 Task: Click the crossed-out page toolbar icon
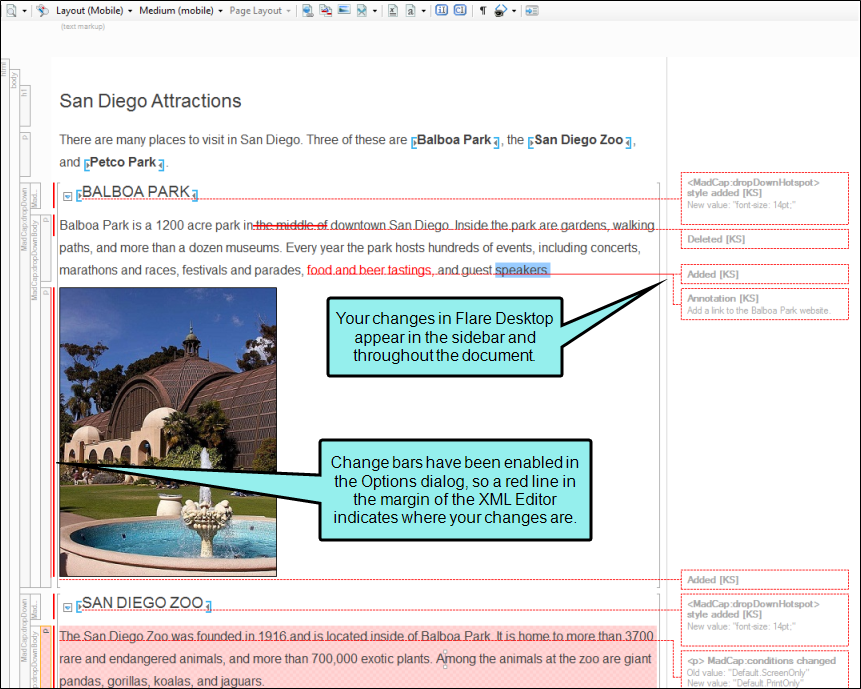[361, 10]
